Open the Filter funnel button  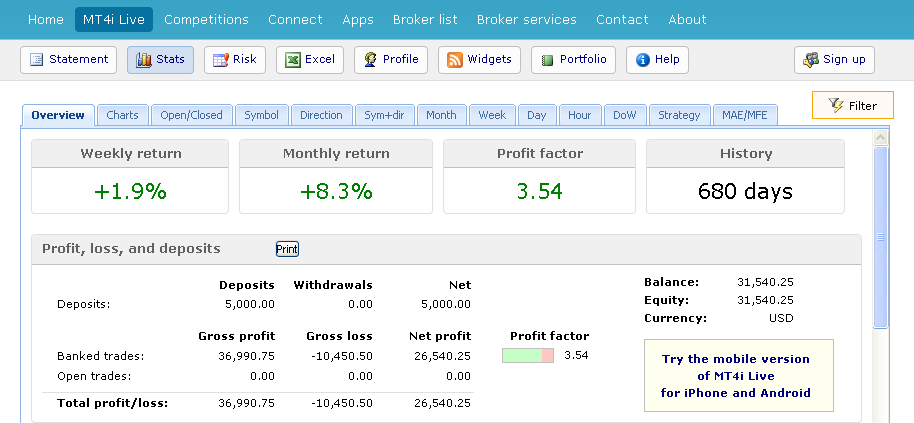pyautogui.click(x=852, y=105)
